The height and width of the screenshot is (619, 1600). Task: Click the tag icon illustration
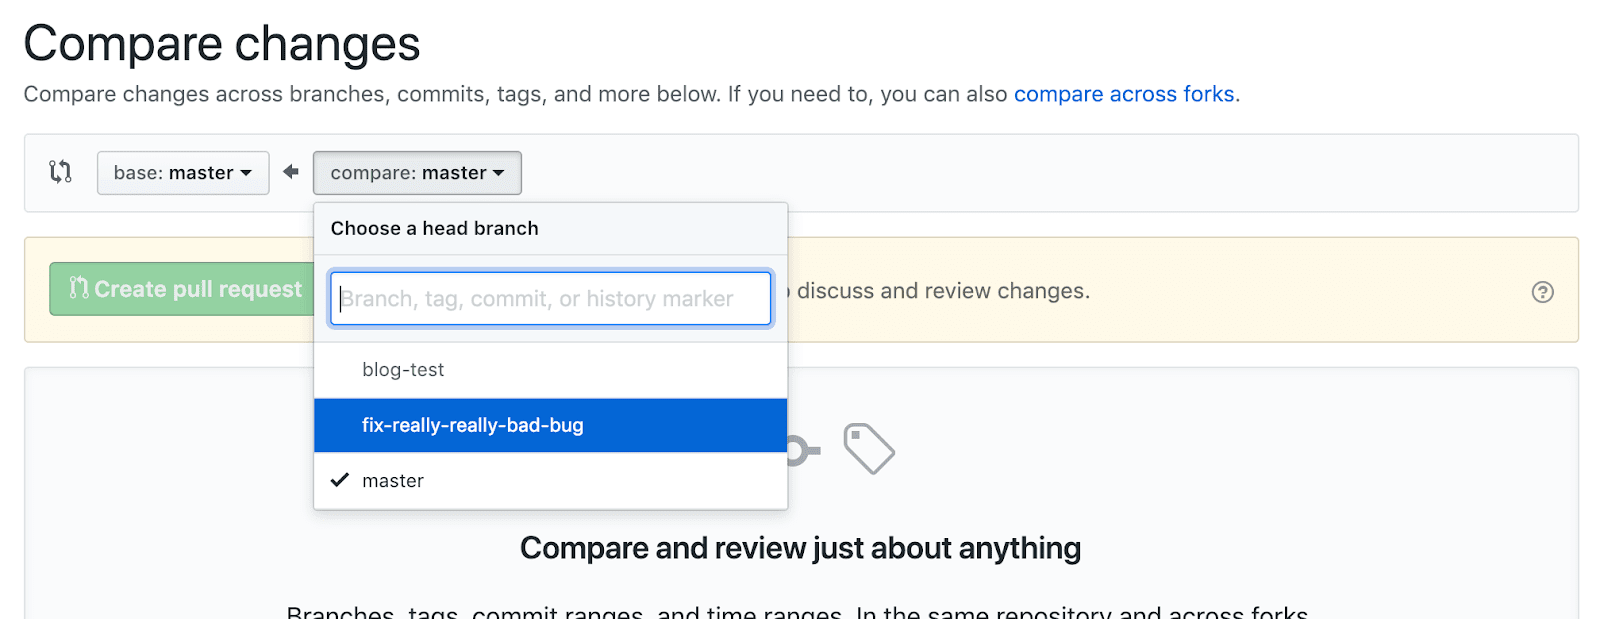(868, 448)
